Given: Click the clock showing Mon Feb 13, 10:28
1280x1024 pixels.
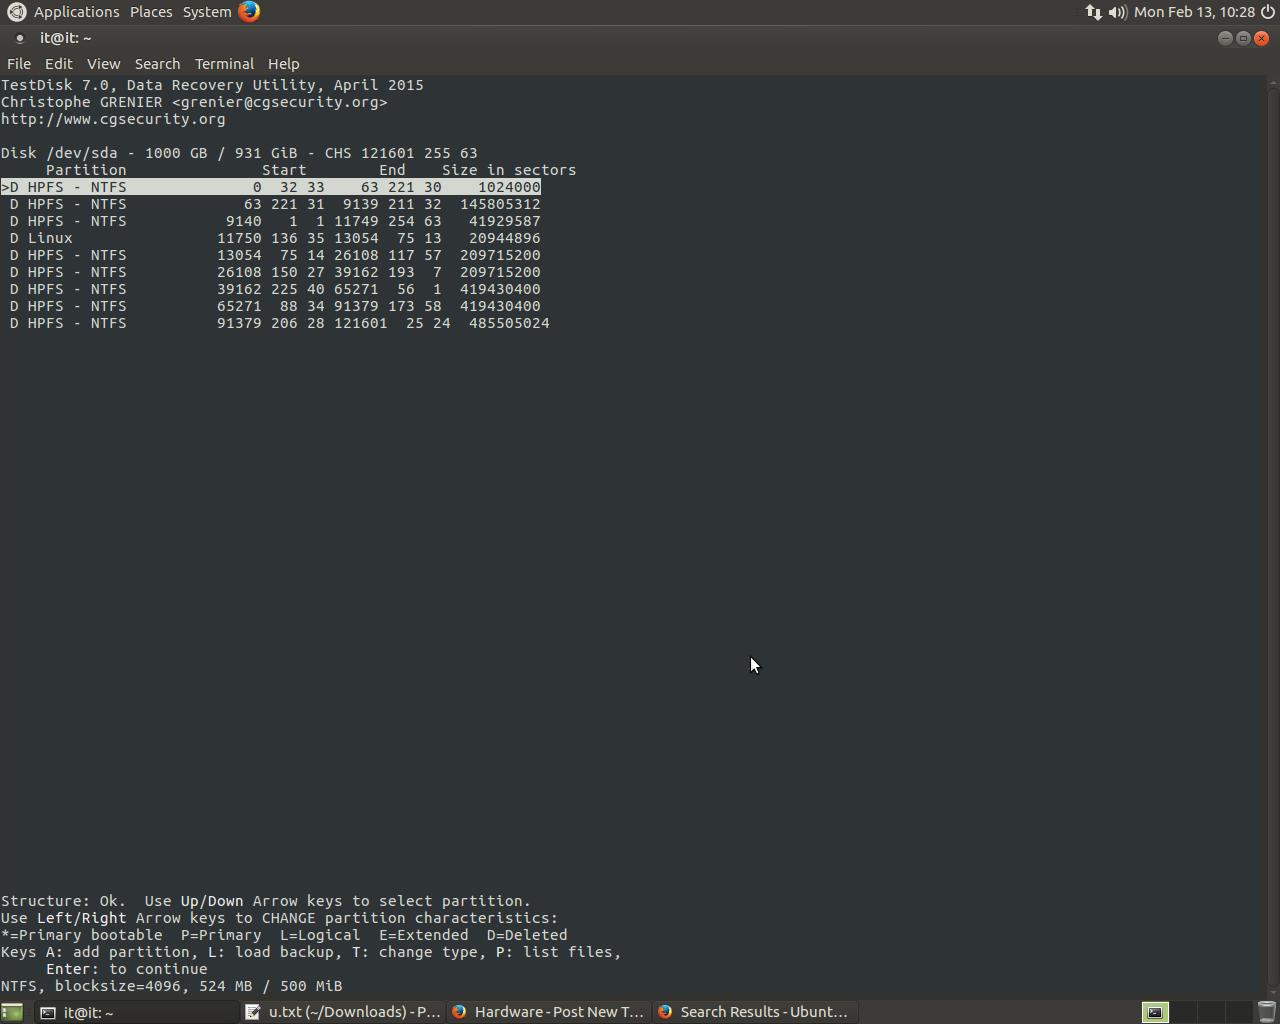Looking at the screenshot, I should coord(1194,12).
